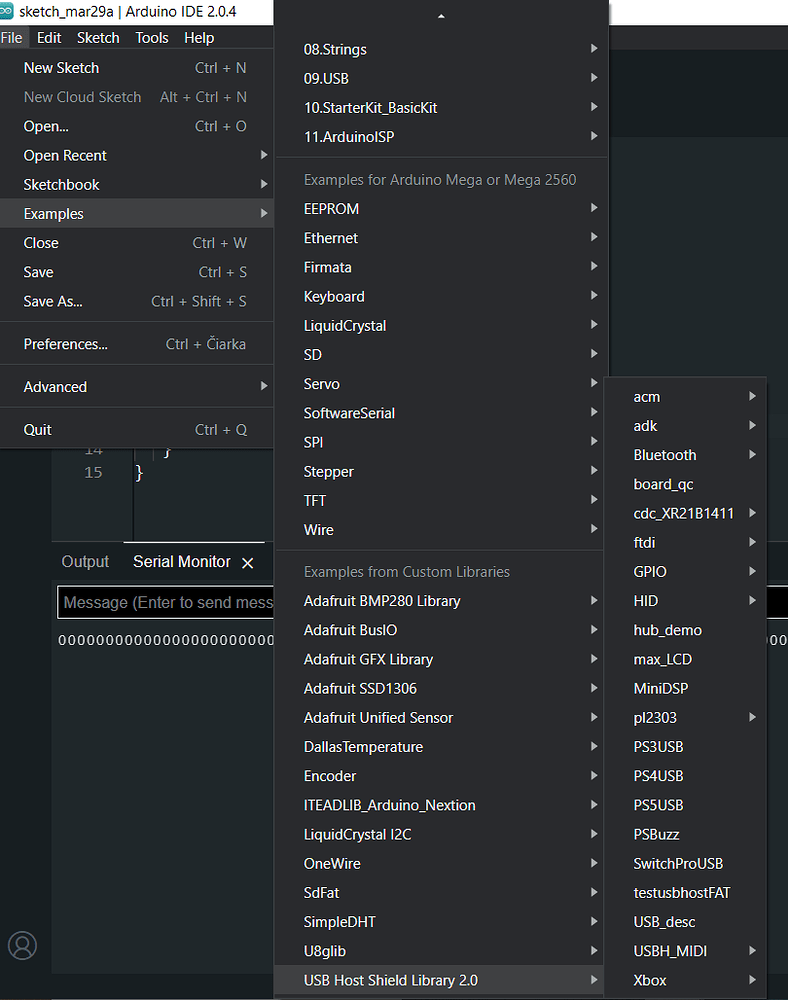This screenshot has height=1000, width=788.
Task: Close the Serial Monitor tab
Action: (247, 562)
